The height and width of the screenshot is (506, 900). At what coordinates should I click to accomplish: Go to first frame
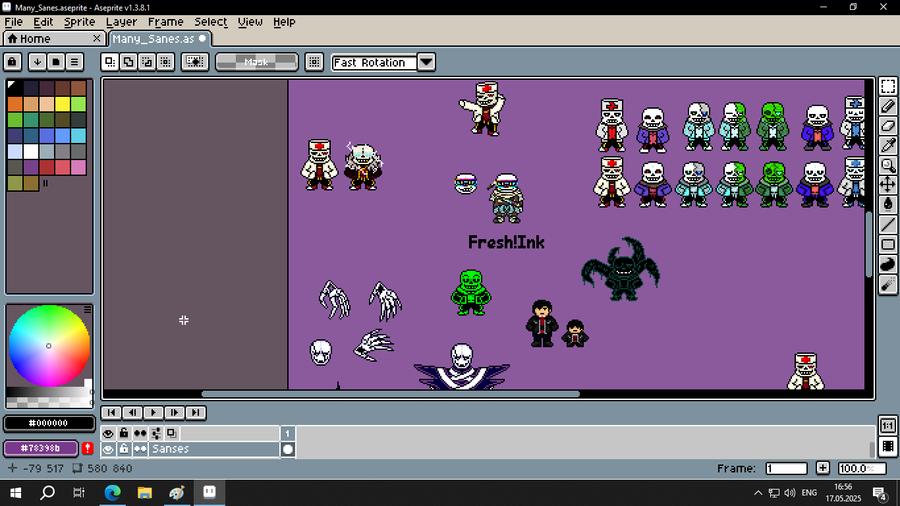point(111,412)
